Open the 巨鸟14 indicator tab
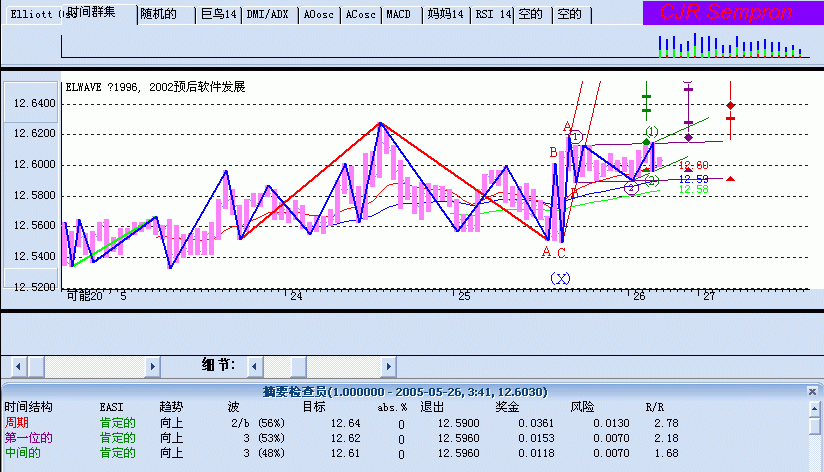This screenshot has width=824, height=472. [219, 15]
